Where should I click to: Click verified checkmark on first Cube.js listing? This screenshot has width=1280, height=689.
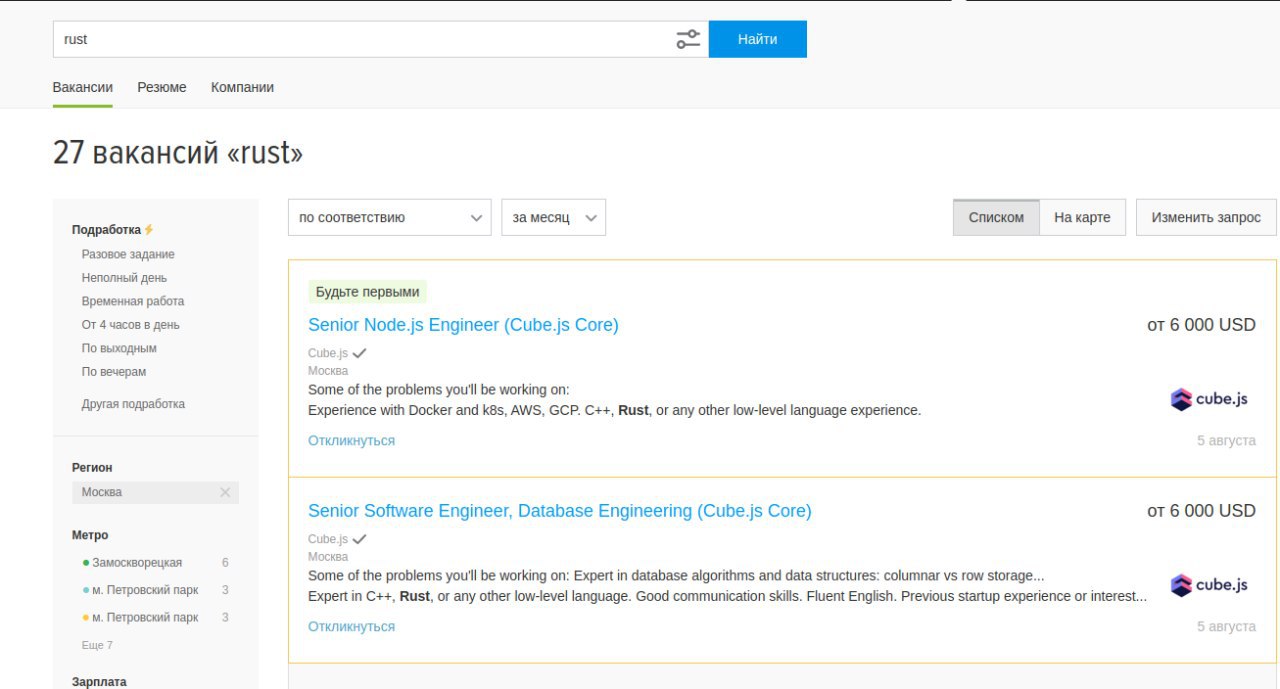tap(360, 353)
